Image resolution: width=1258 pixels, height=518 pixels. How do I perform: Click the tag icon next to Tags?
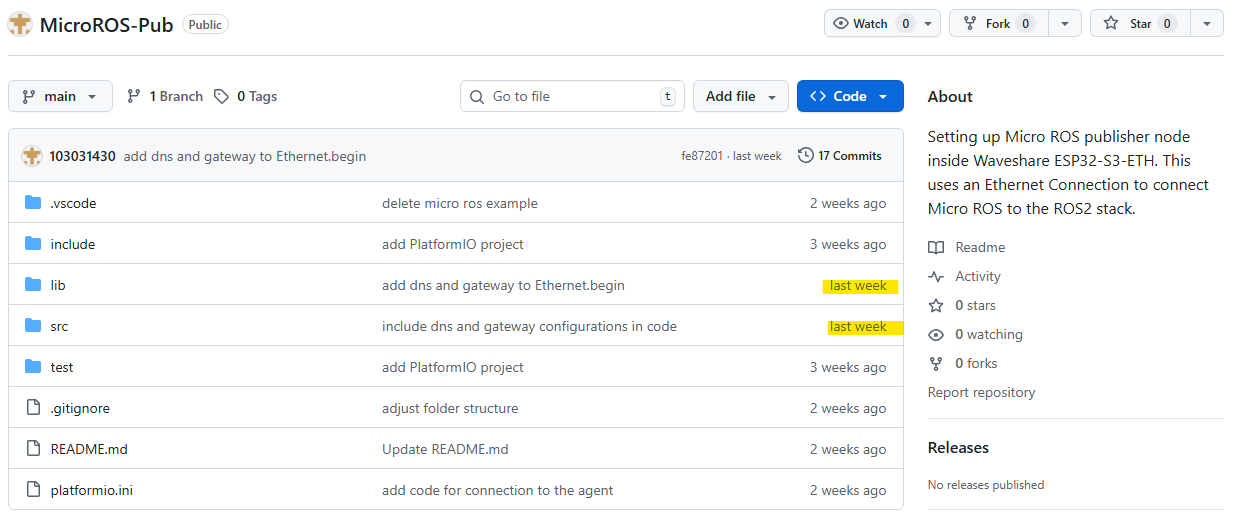[x=222, y=97]
